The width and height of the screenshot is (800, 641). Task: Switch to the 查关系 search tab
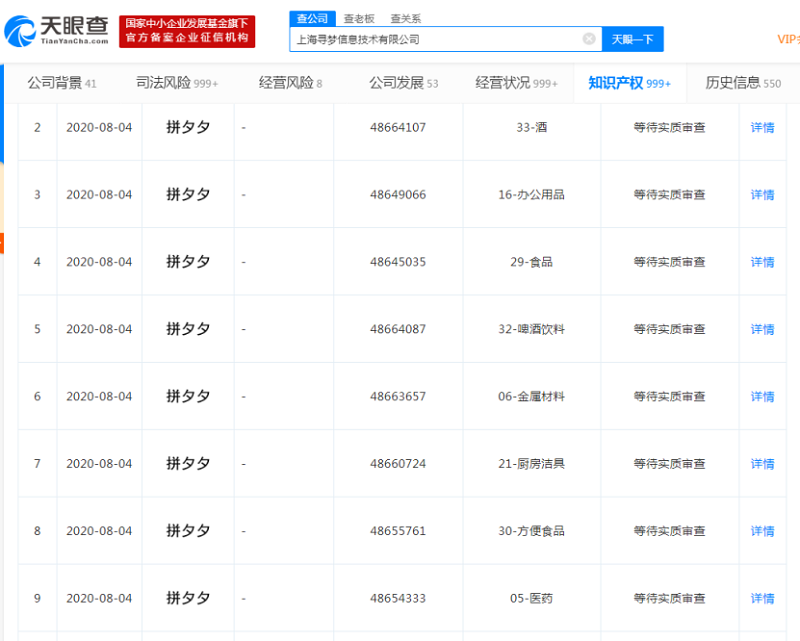point(405,18)
